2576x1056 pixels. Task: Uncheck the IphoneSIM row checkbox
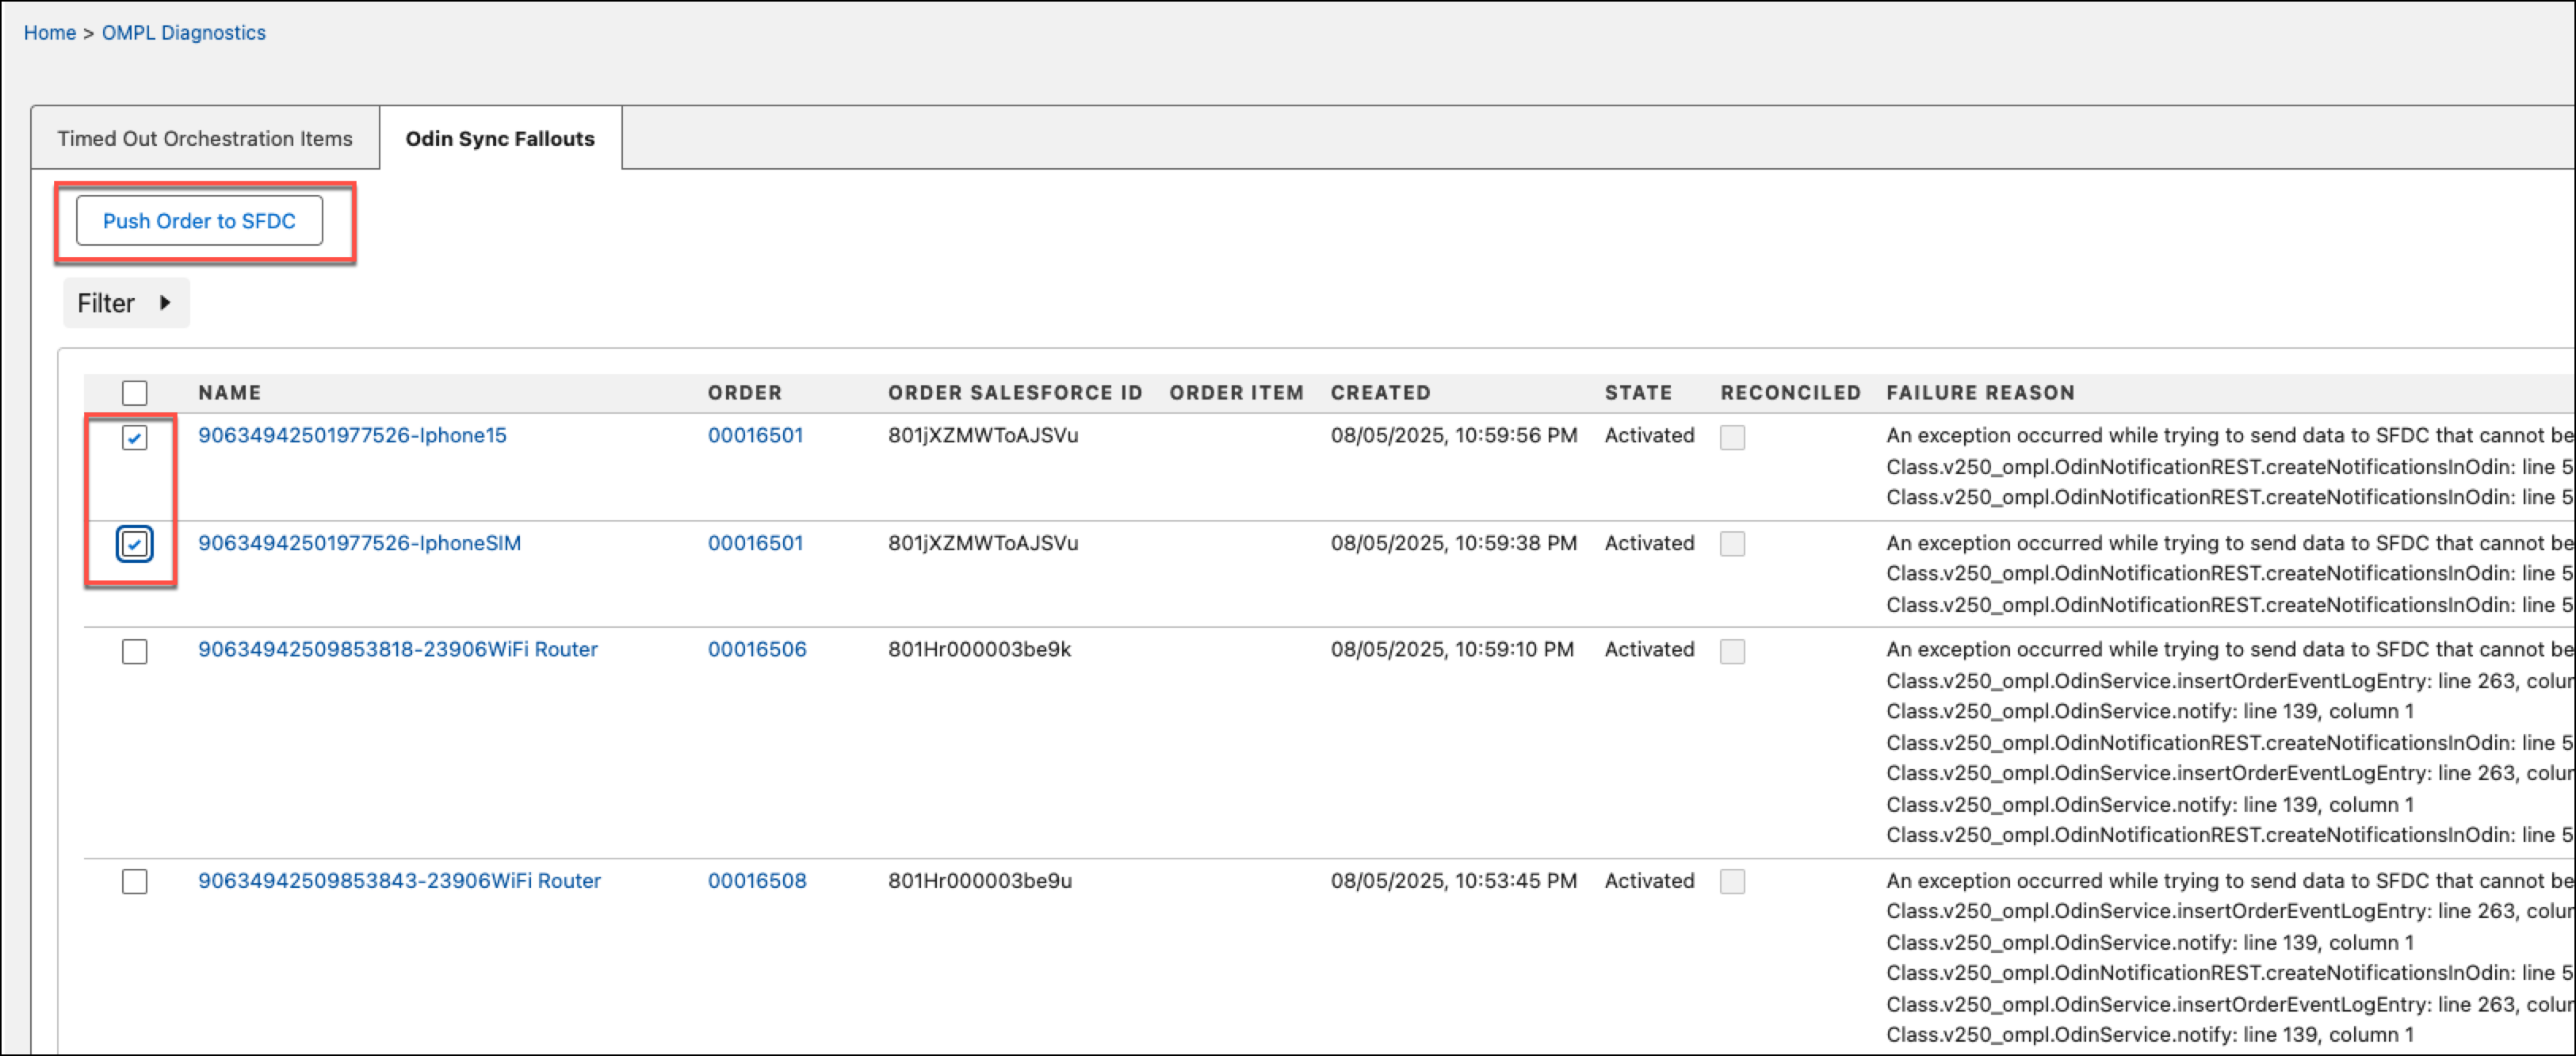pos(135,544)
